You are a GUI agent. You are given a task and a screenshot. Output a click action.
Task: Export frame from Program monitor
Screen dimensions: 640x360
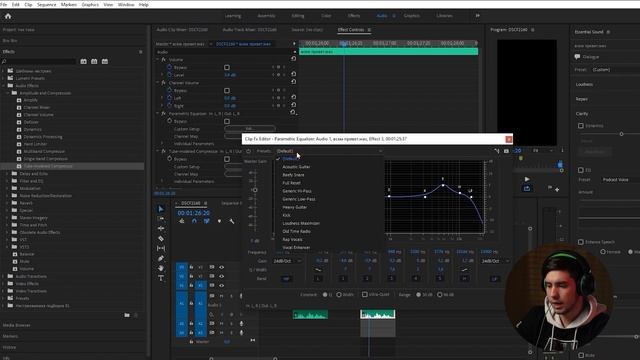click(527, 189)
